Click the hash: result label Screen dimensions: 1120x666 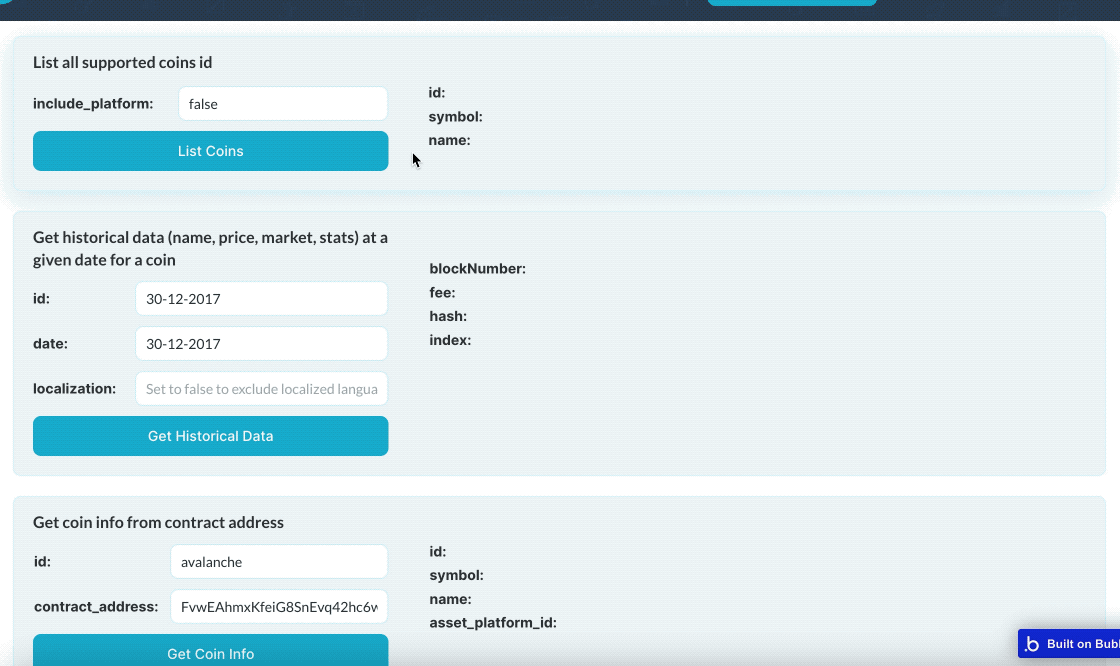[x=448, y=316]
